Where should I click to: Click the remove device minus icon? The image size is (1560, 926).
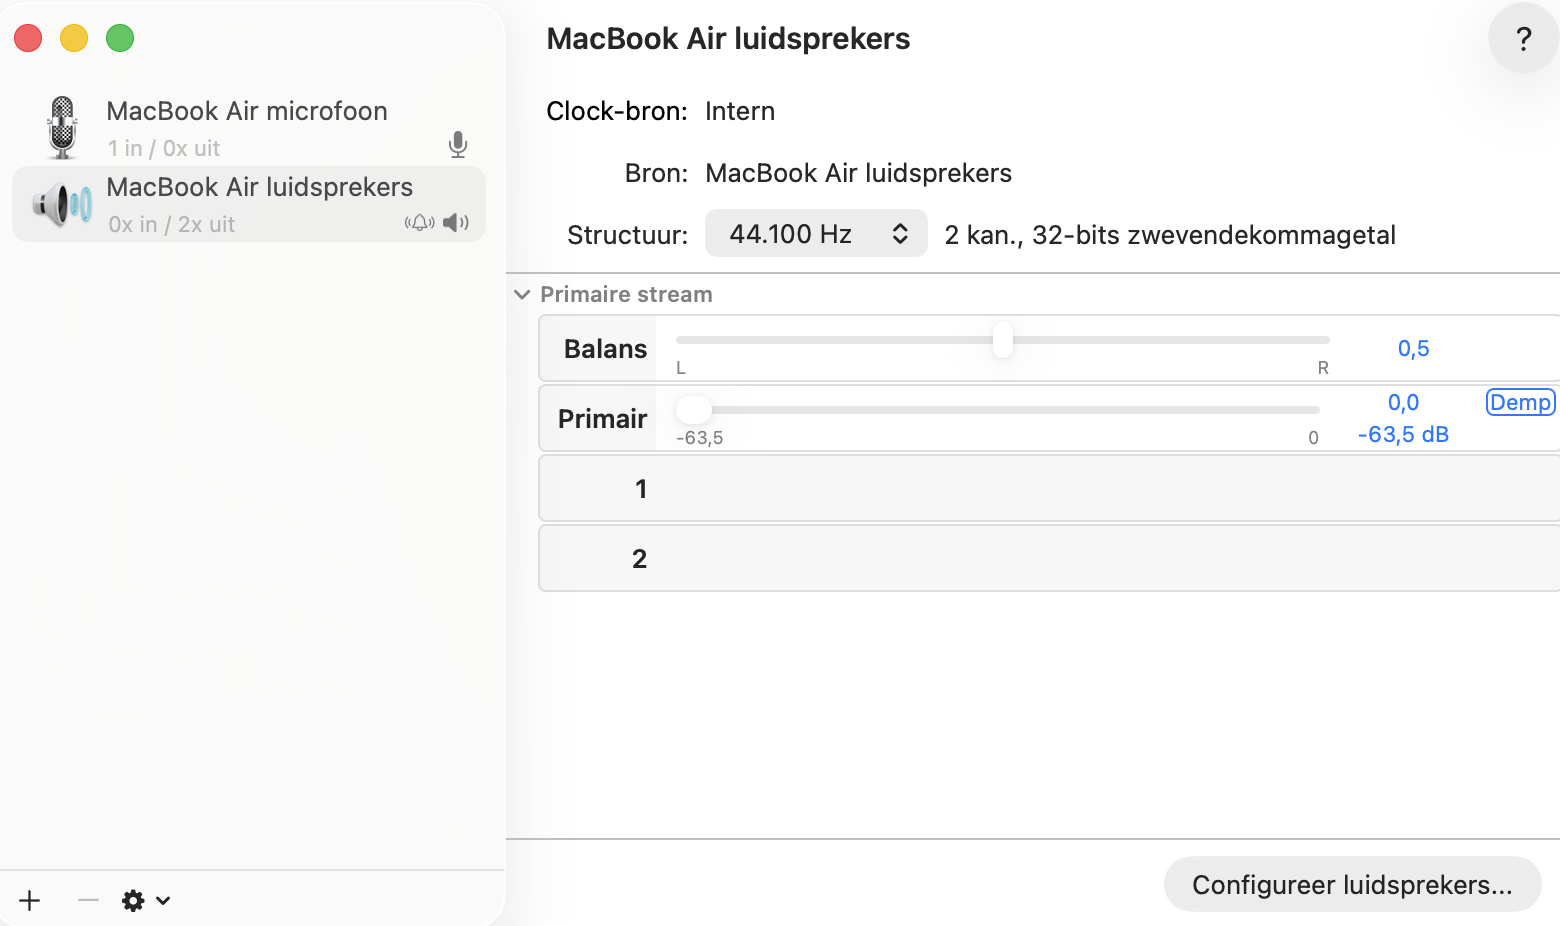[87, 900]
